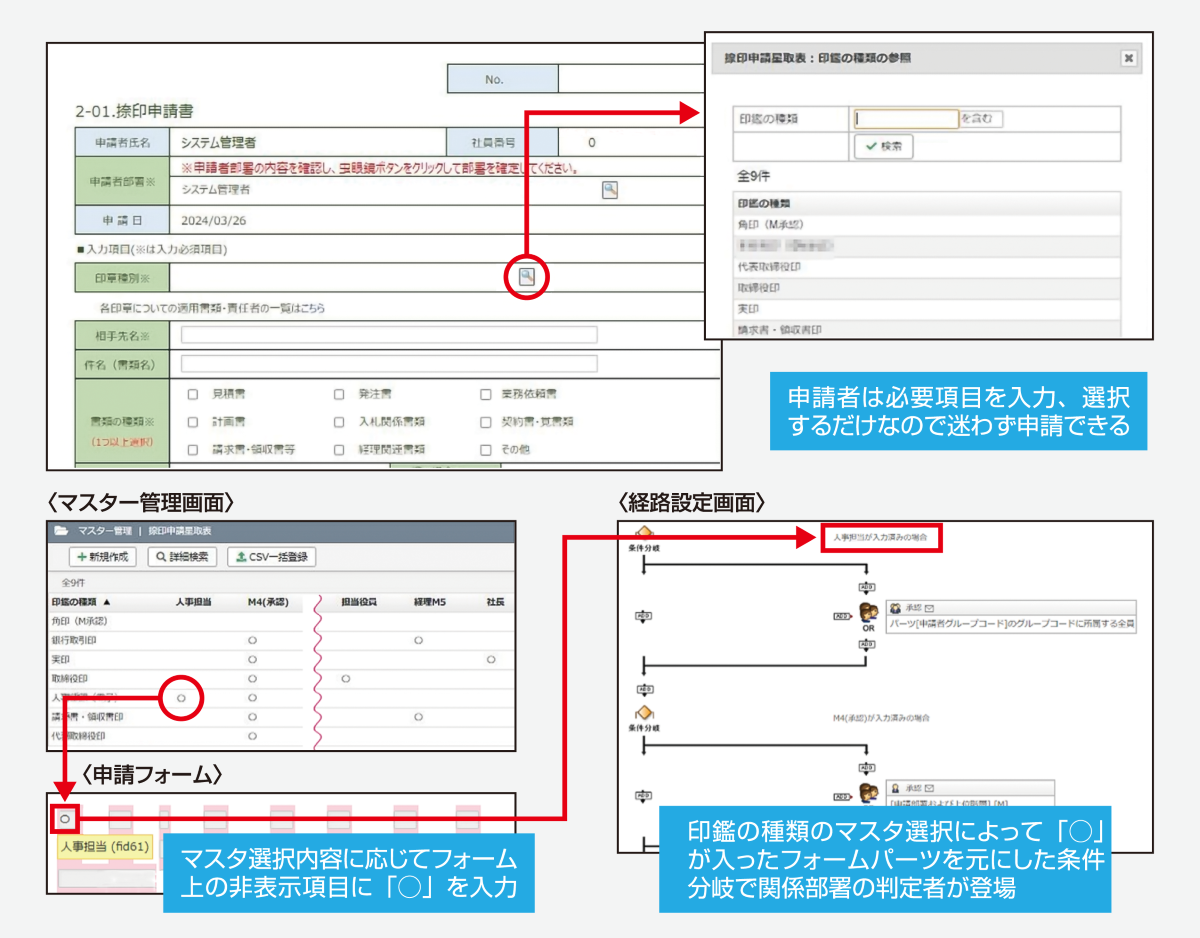Click the magnifier icon in 申請者部署 row
The height and width of the screenshot is (938, 1200).
pos(609,189)
